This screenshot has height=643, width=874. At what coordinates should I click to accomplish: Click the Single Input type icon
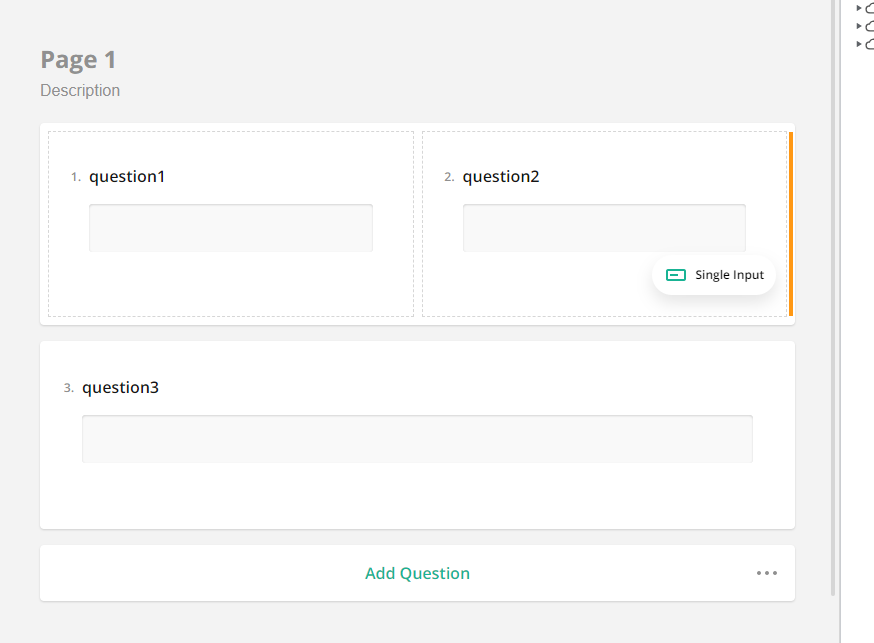pyautogui.click(x=676, y=274)
